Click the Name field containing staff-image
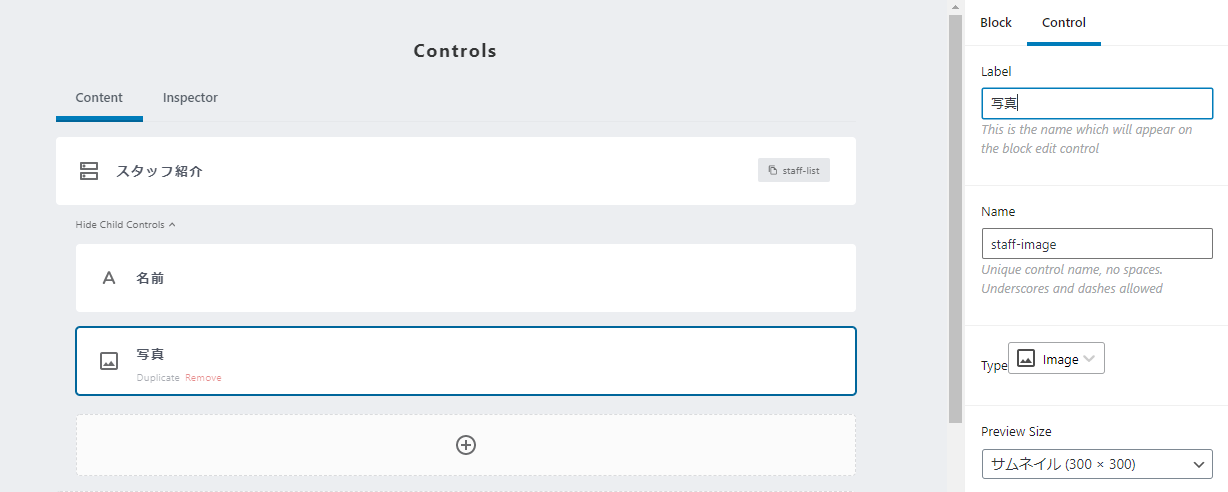Screen dimensions: 1228x492 coord(1097,244)
